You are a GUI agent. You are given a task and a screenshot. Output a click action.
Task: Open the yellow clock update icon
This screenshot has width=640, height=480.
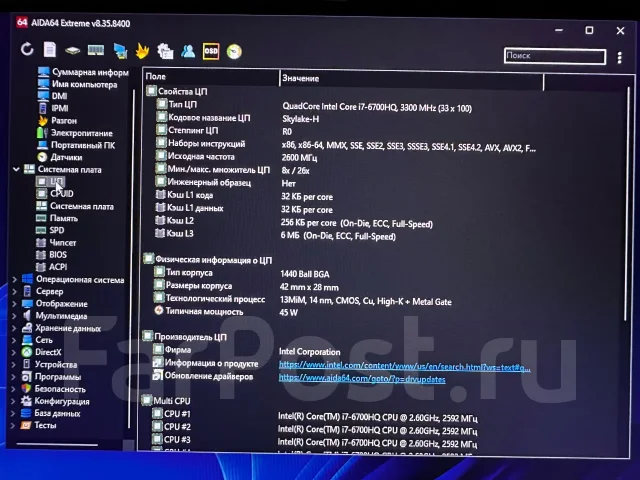click(234, 51)
